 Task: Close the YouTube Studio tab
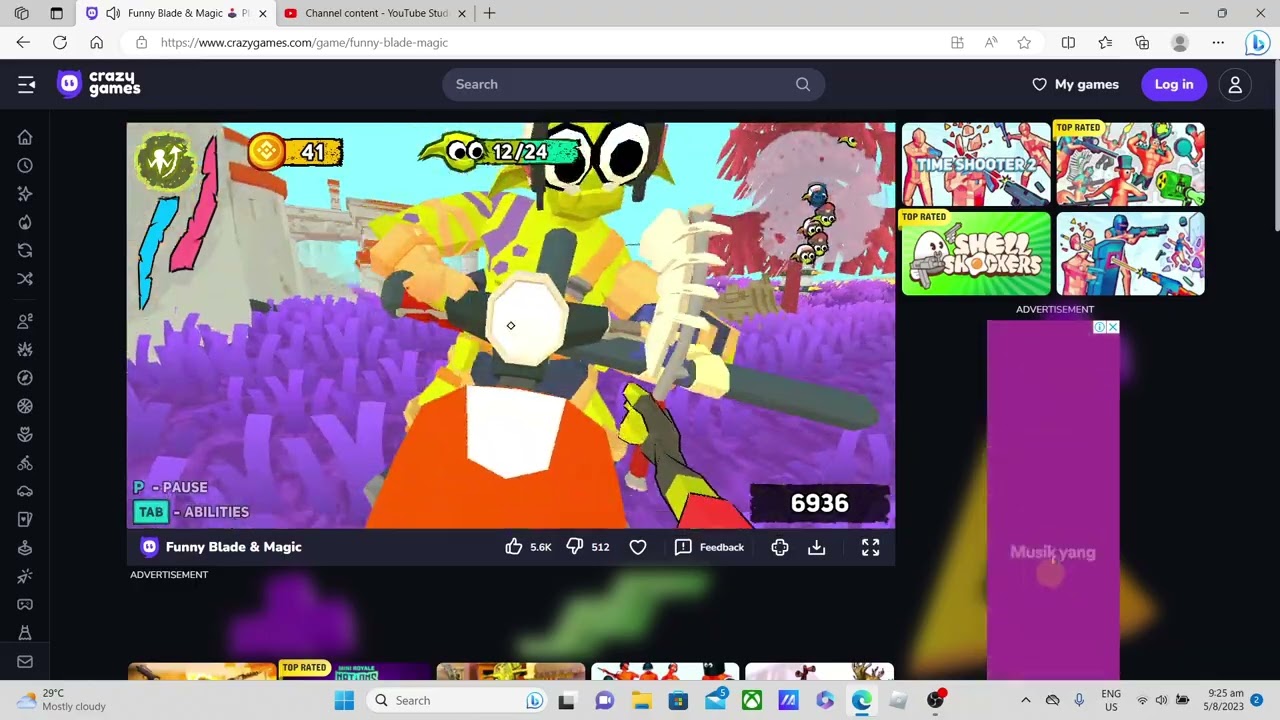coord(463,14)
